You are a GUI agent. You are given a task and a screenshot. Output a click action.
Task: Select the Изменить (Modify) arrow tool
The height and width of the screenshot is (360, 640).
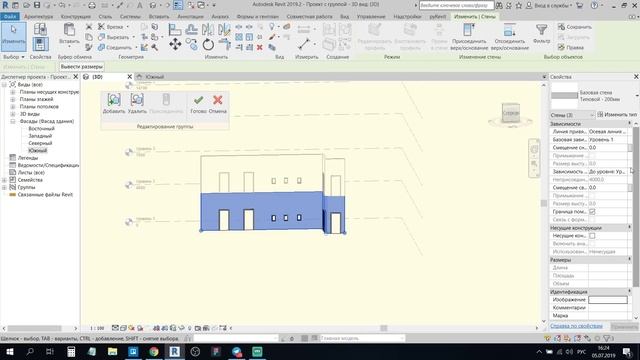coord(13,36)
